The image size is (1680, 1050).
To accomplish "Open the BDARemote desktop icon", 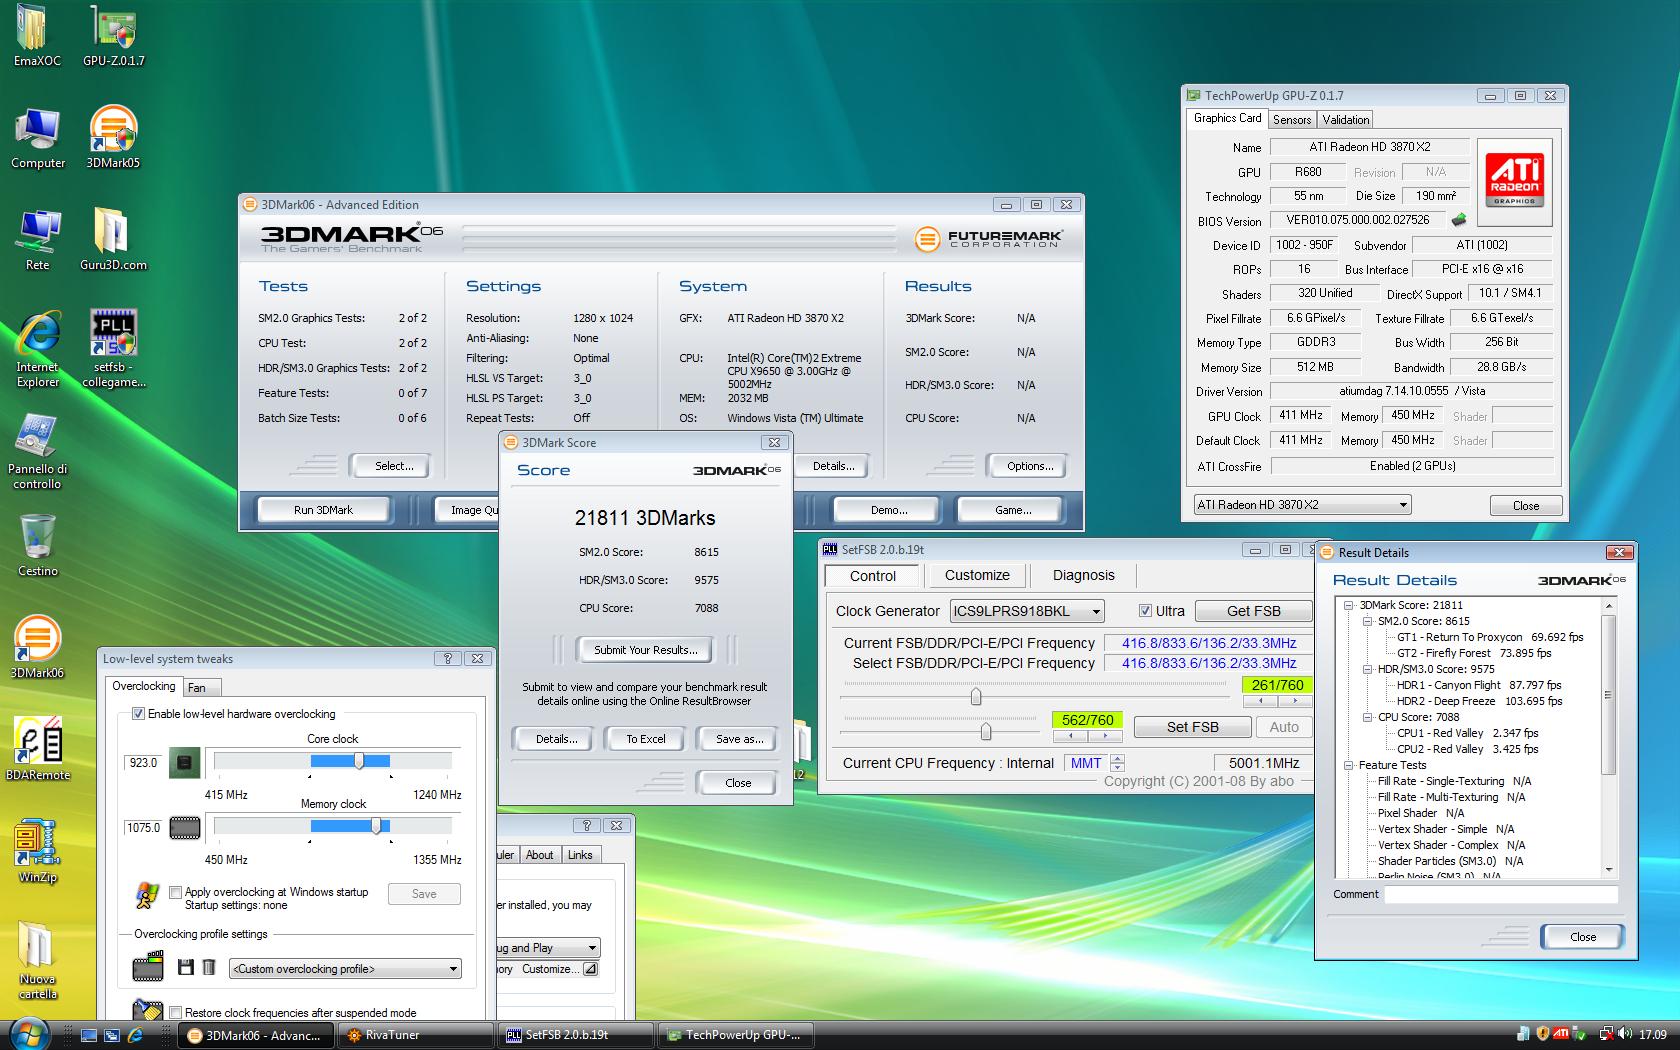I will tap(38, 749).
